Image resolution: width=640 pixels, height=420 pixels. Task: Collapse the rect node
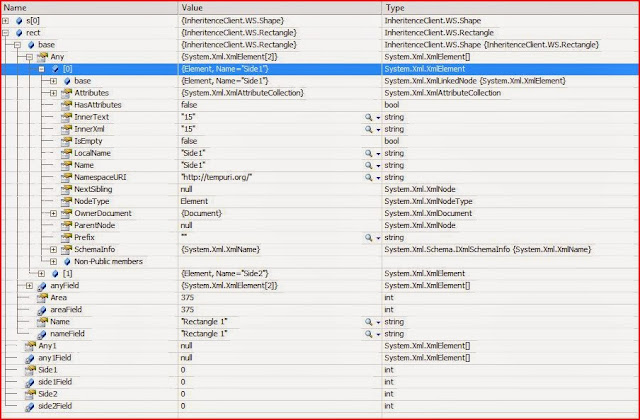click(x=5, y=33)
